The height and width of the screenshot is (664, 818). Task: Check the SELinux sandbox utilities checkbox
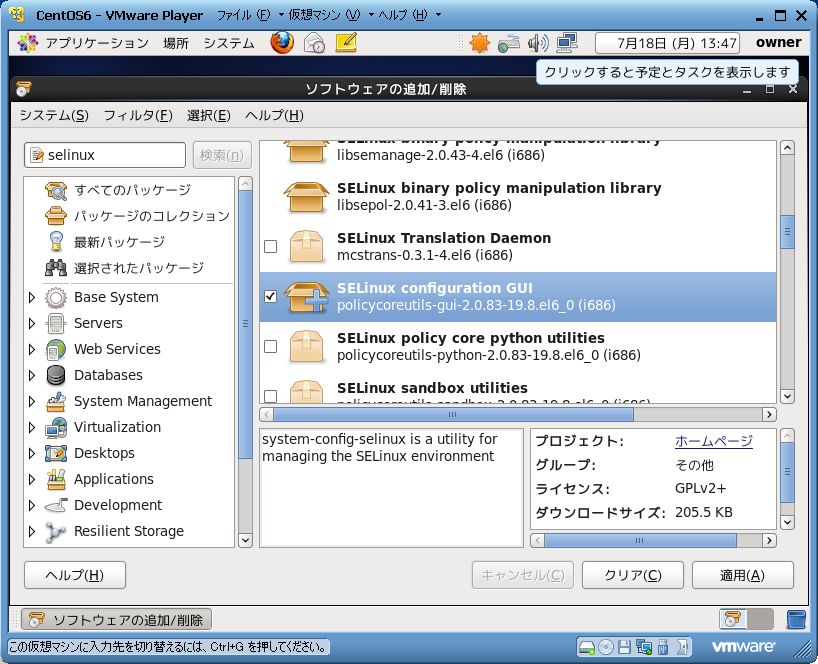click(270, 396)
